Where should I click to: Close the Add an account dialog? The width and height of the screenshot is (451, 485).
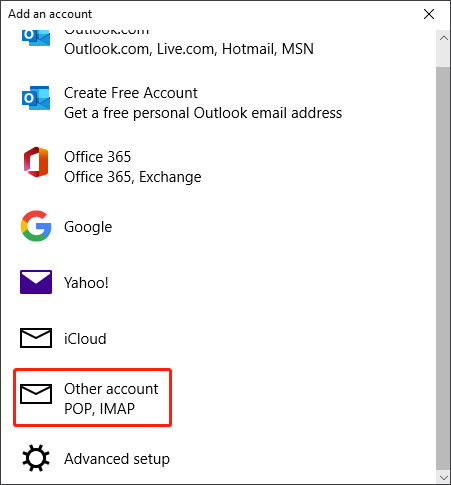pyautogui.click(x=429, y=14)
